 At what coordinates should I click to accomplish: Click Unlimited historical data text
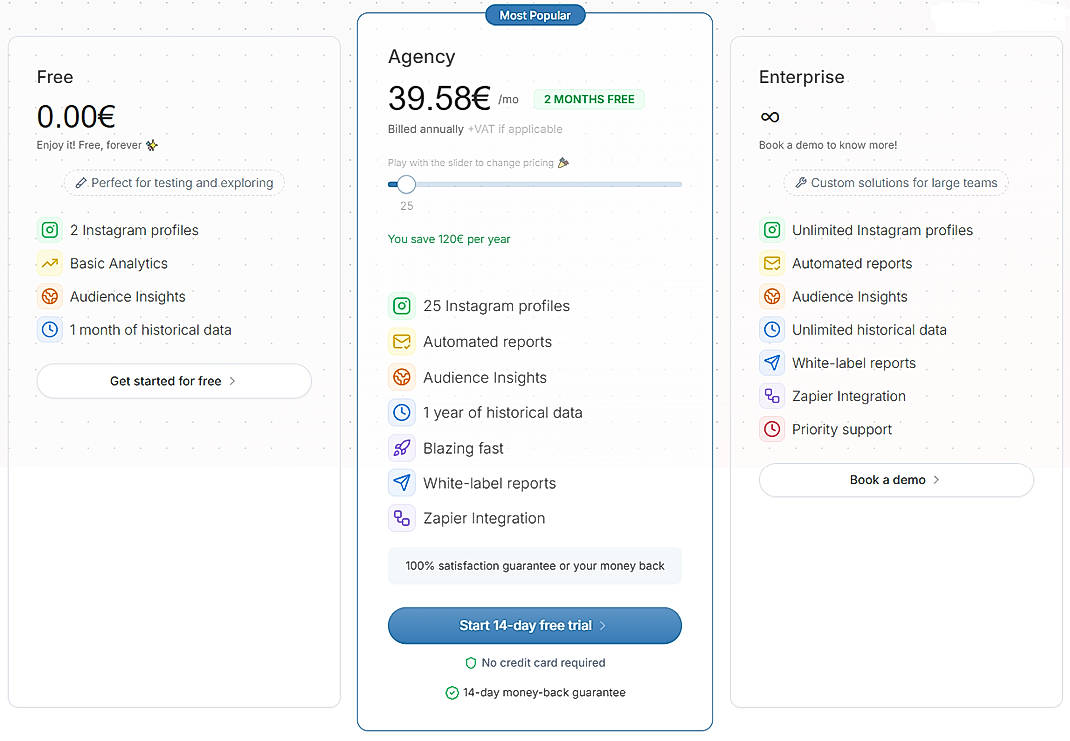pos(869,330)
